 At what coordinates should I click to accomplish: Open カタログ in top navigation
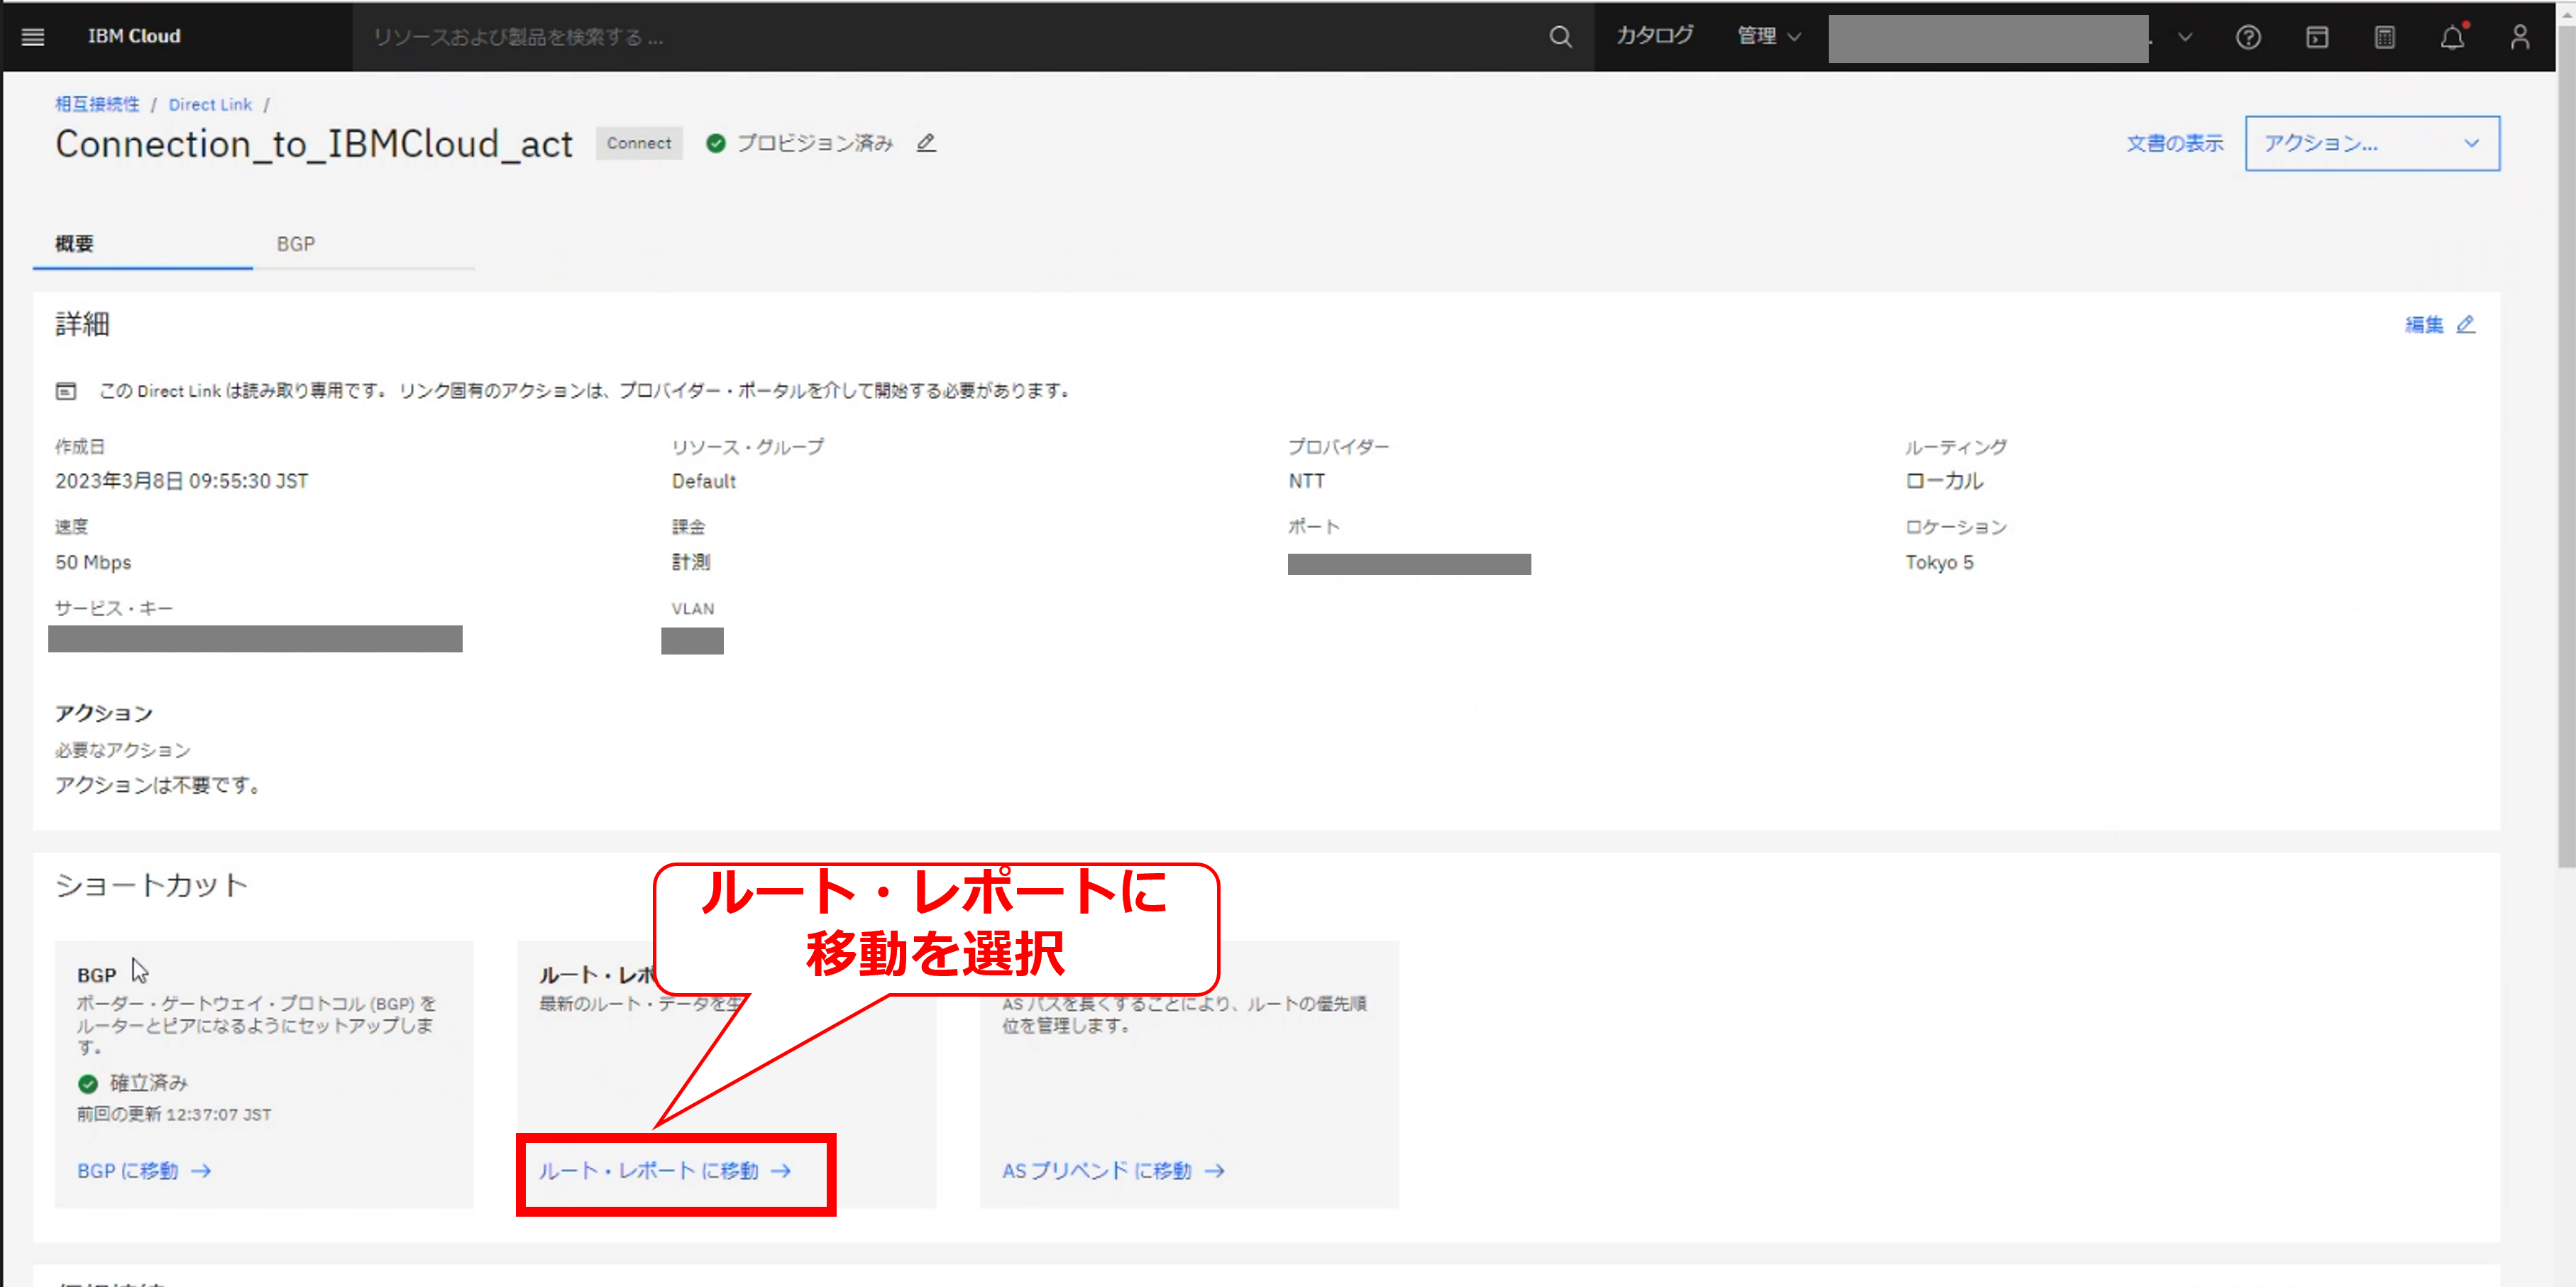click(x=1655, y=36)
